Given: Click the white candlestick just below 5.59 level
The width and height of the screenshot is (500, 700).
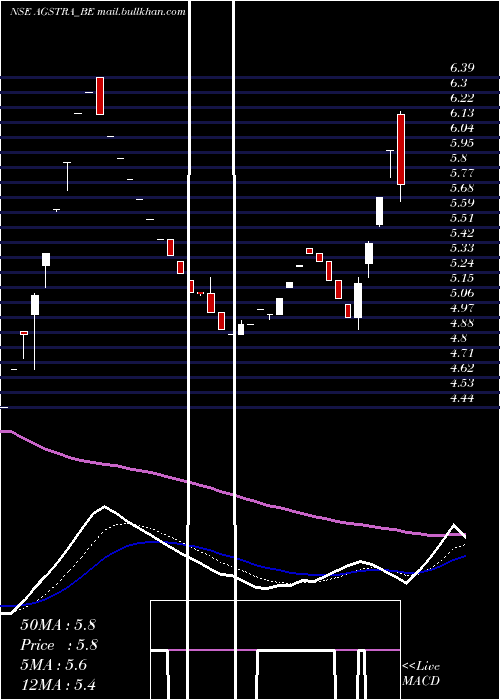Looking at the screenshot, I should (x=379, y=211).
